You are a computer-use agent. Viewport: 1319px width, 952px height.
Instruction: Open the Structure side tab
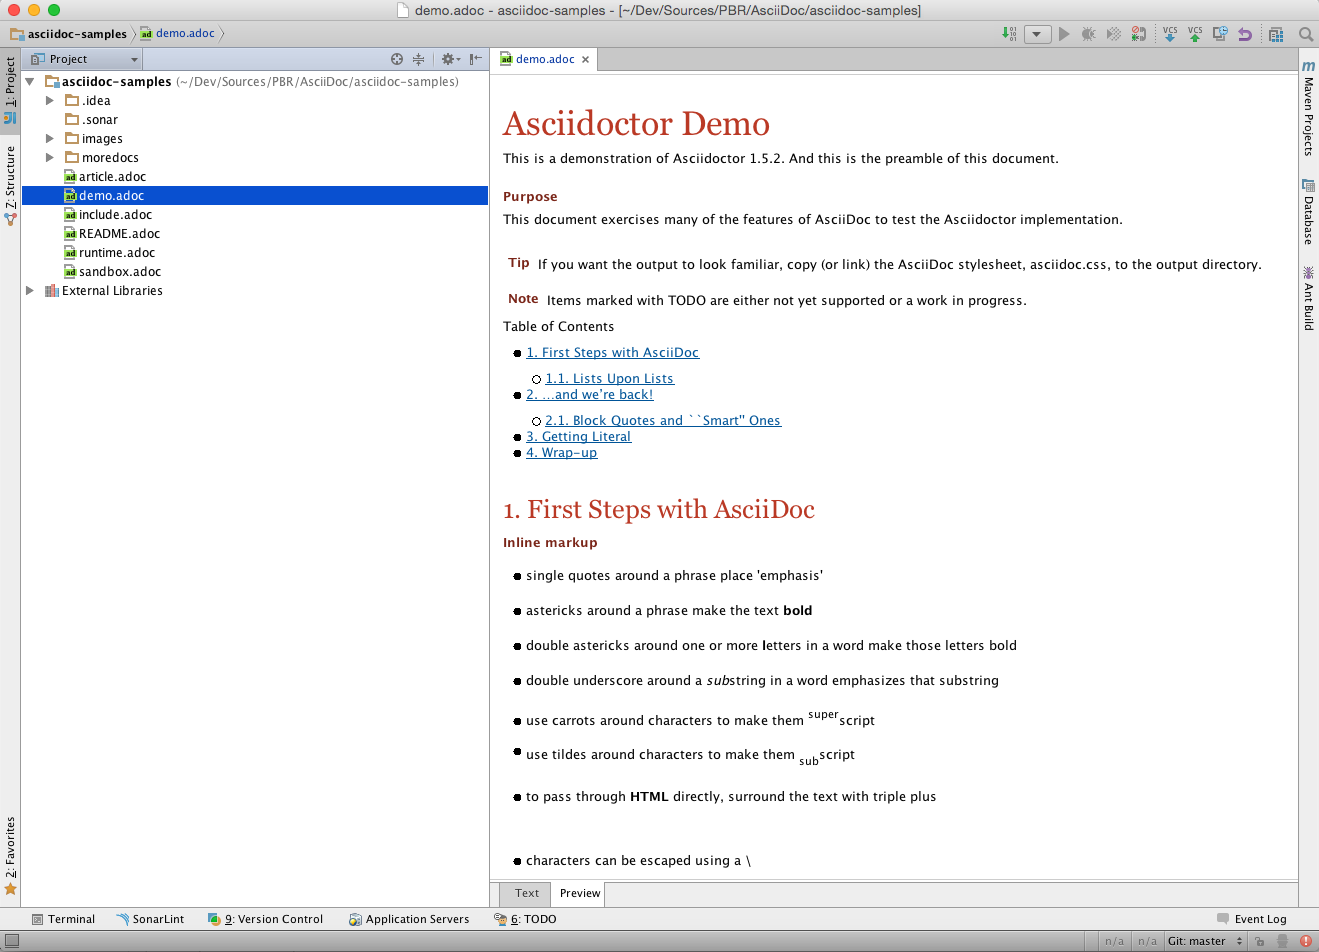point(10,184)
